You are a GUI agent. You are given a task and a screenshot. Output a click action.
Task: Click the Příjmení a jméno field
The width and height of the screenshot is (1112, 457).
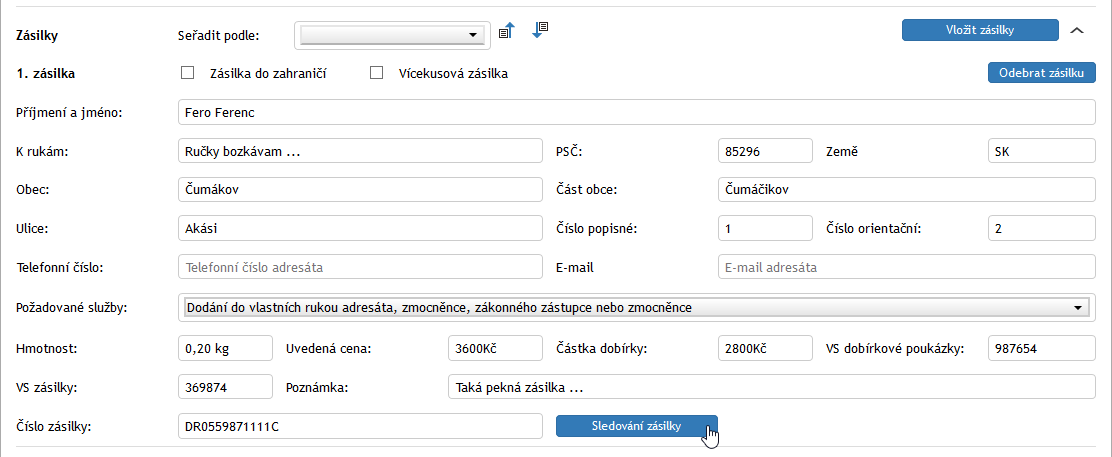(636, 112)
